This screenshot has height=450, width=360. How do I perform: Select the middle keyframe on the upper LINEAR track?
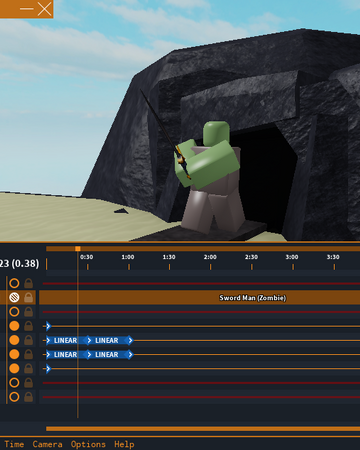[89, 340]
